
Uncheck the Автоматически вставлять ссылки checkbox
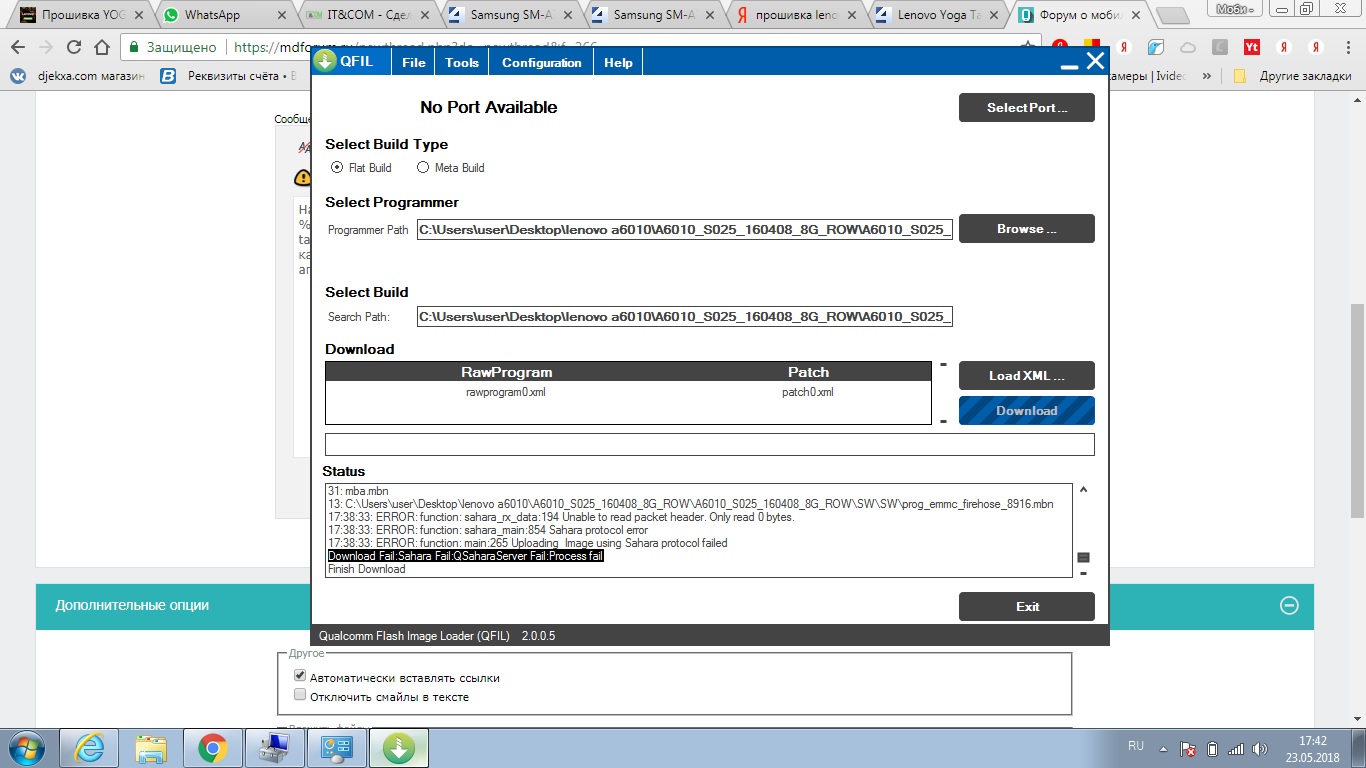click(x=299, y=677)
